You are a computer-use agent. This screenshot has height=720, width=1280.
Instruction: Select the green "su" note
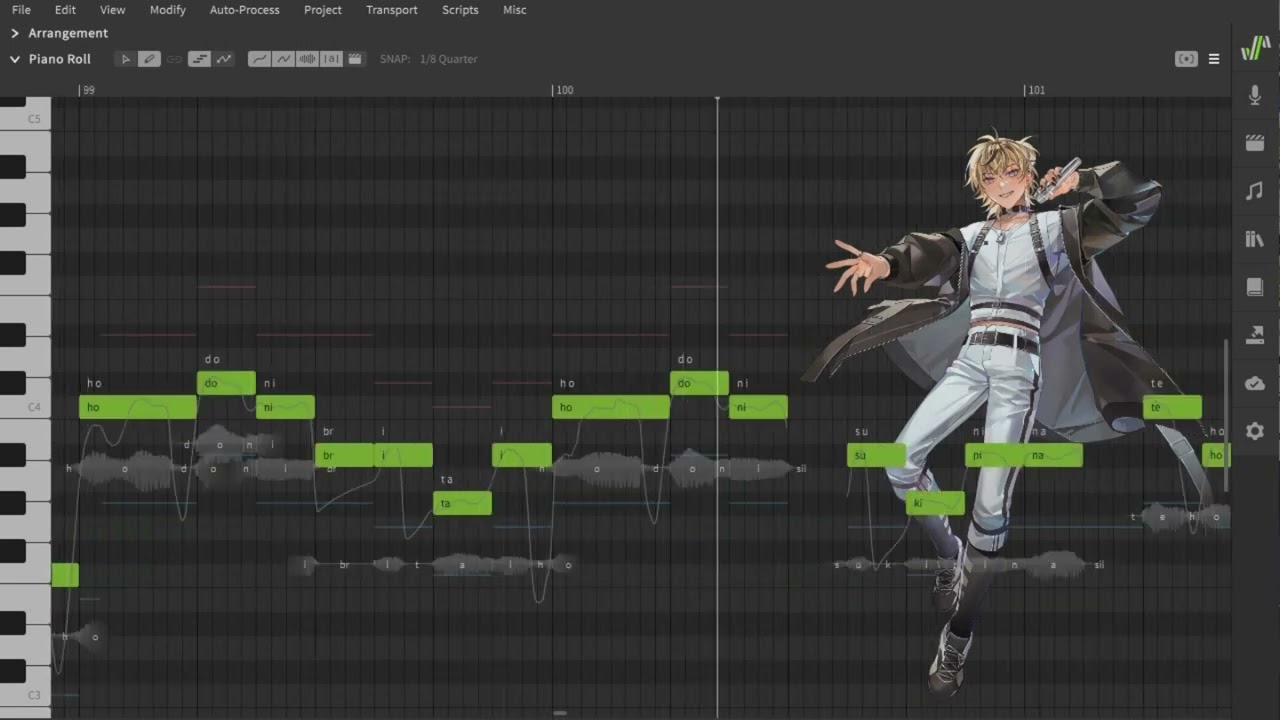(x=876, y=455)
